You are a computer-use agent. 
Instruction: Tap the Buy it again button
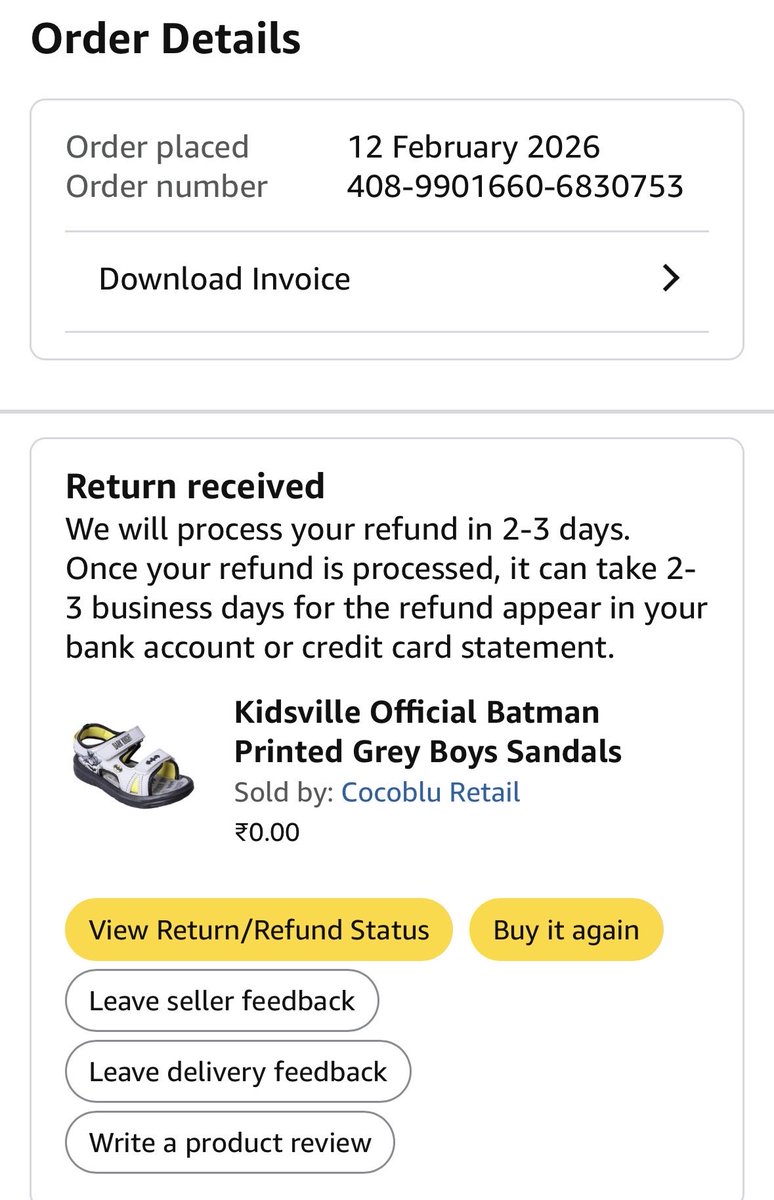pyautogui.click(x=565, y=930)
